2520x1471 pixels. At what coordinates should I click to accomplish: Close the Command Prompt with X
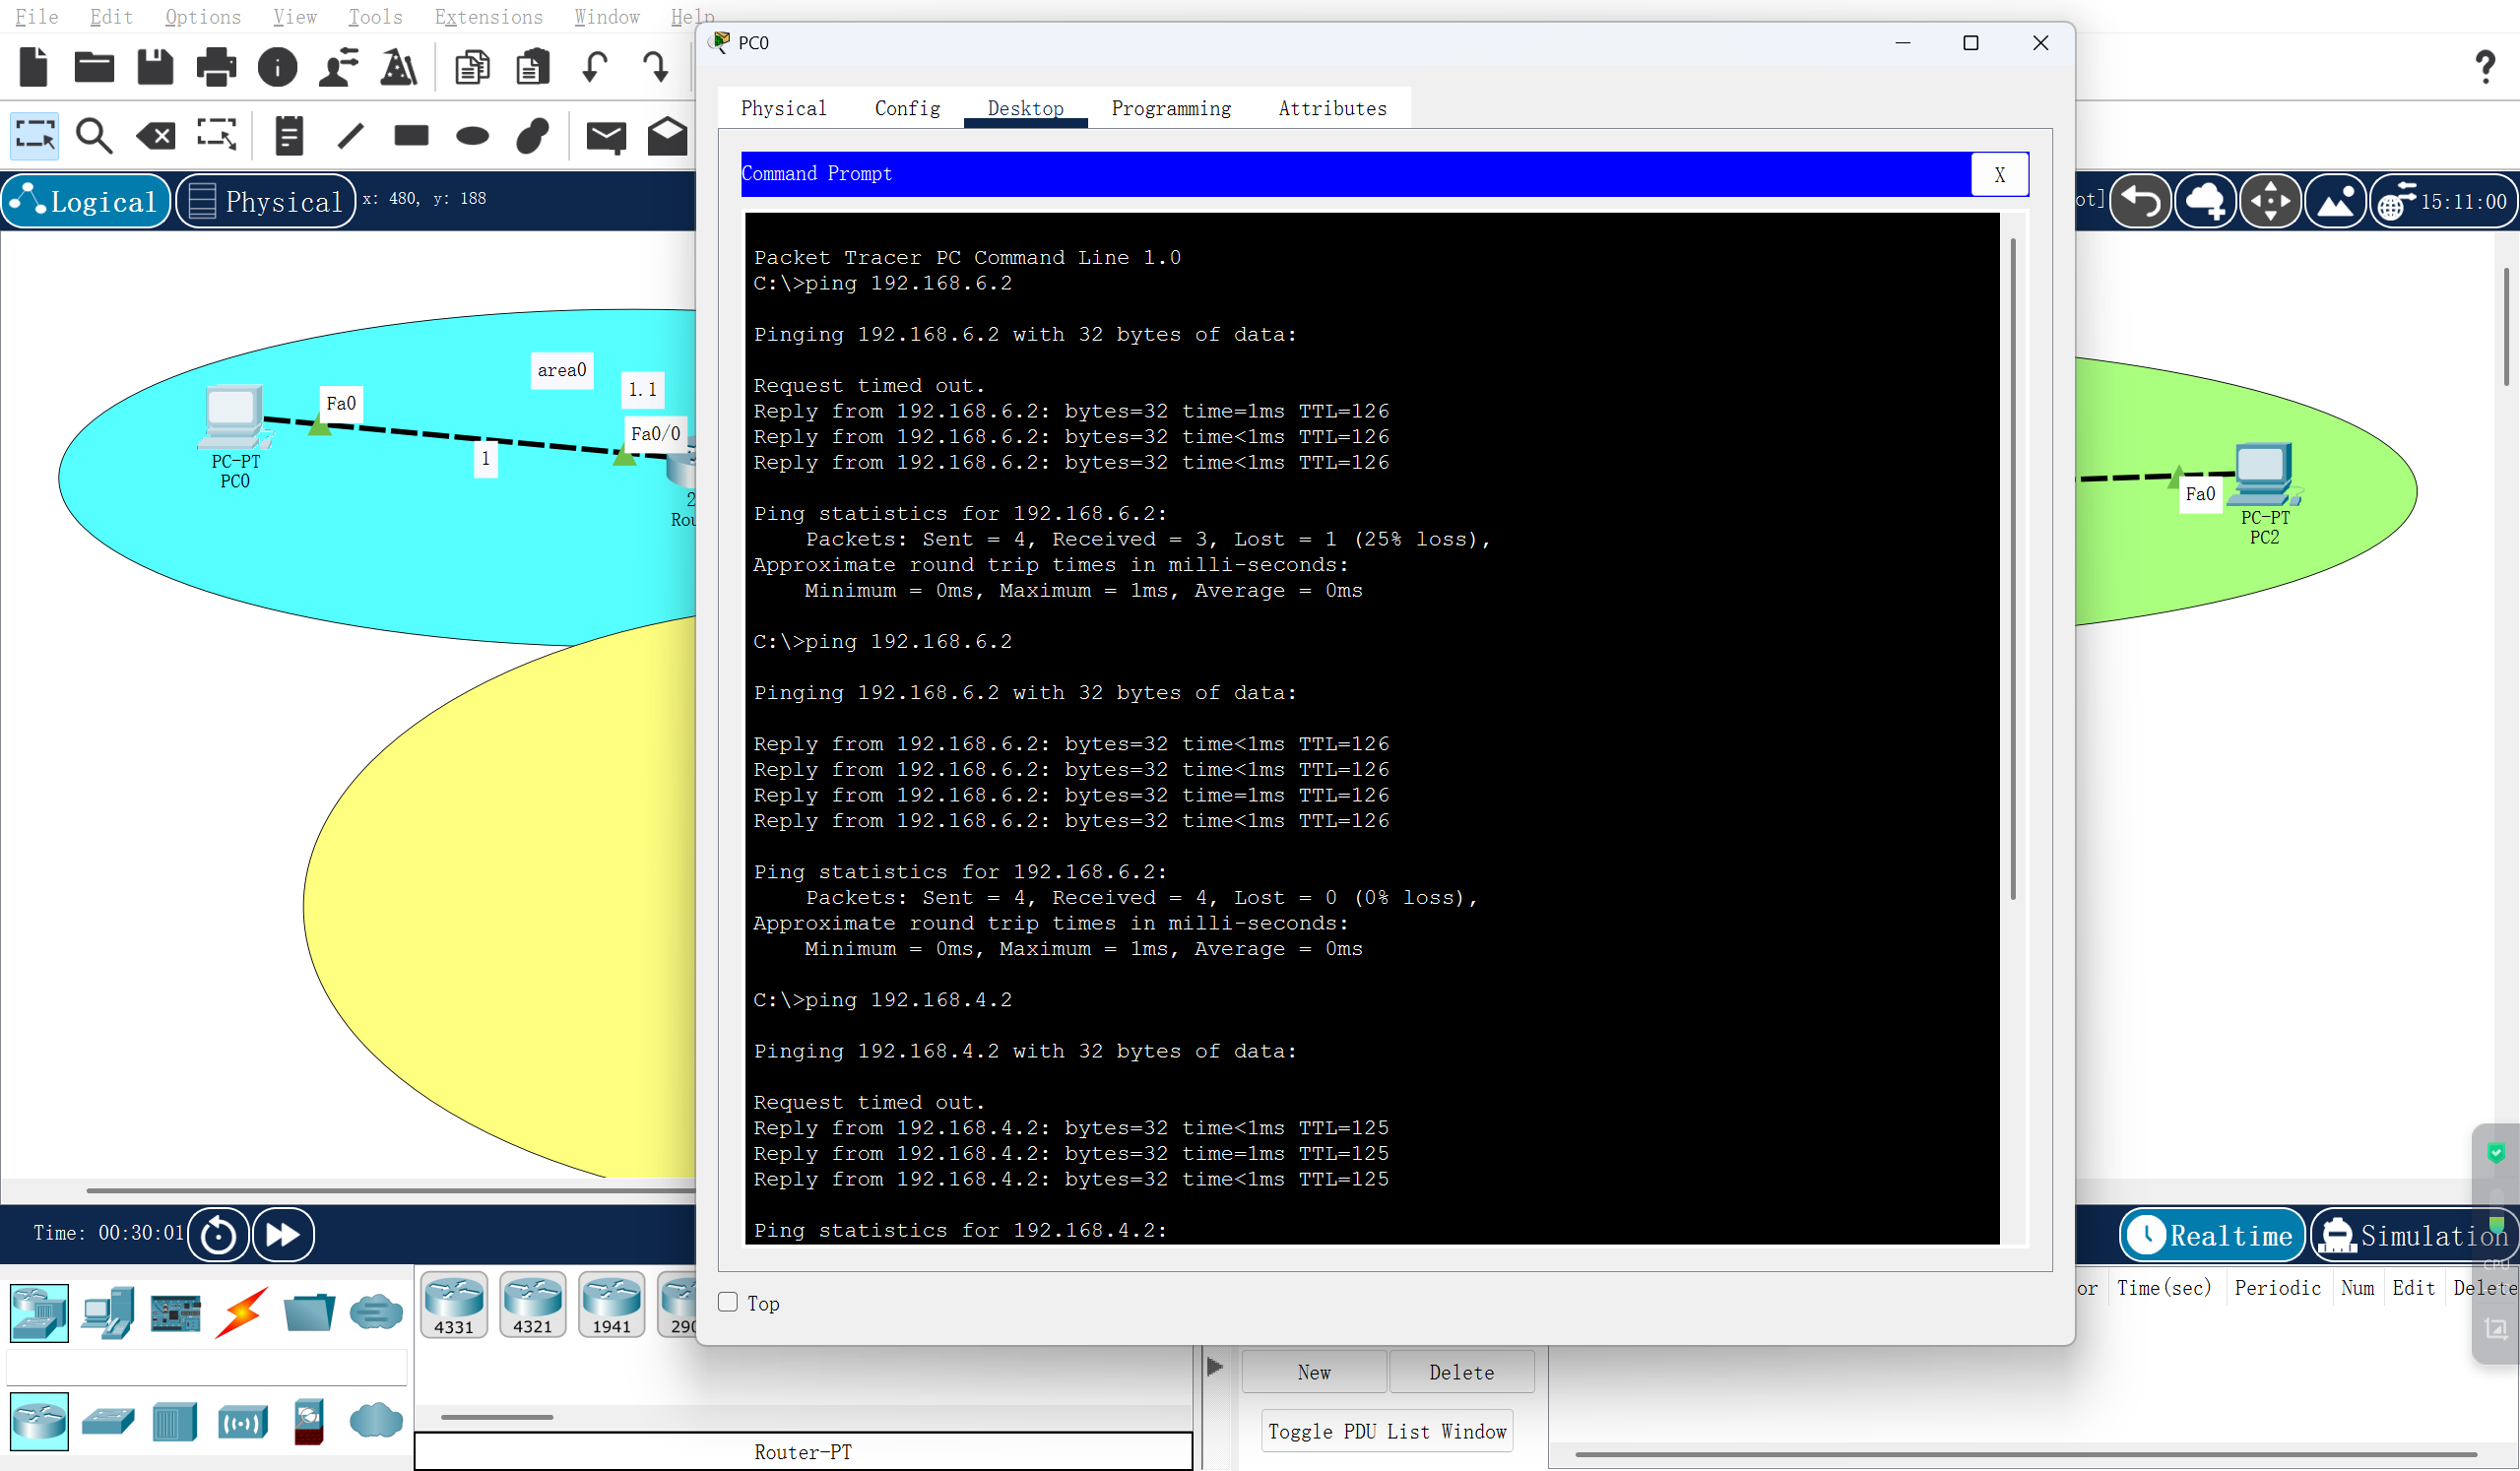pyautogui.click(x=1999, y=174)
